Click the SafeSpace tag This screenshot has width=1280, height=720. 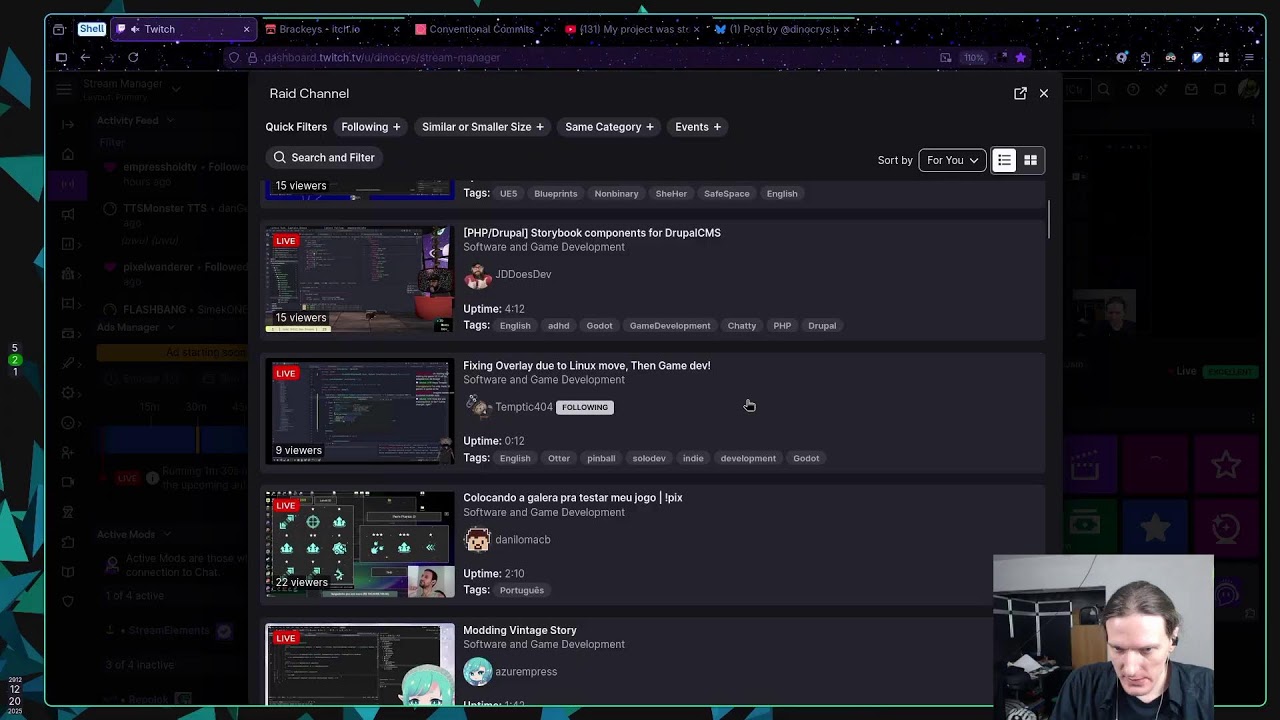point(727,194)
